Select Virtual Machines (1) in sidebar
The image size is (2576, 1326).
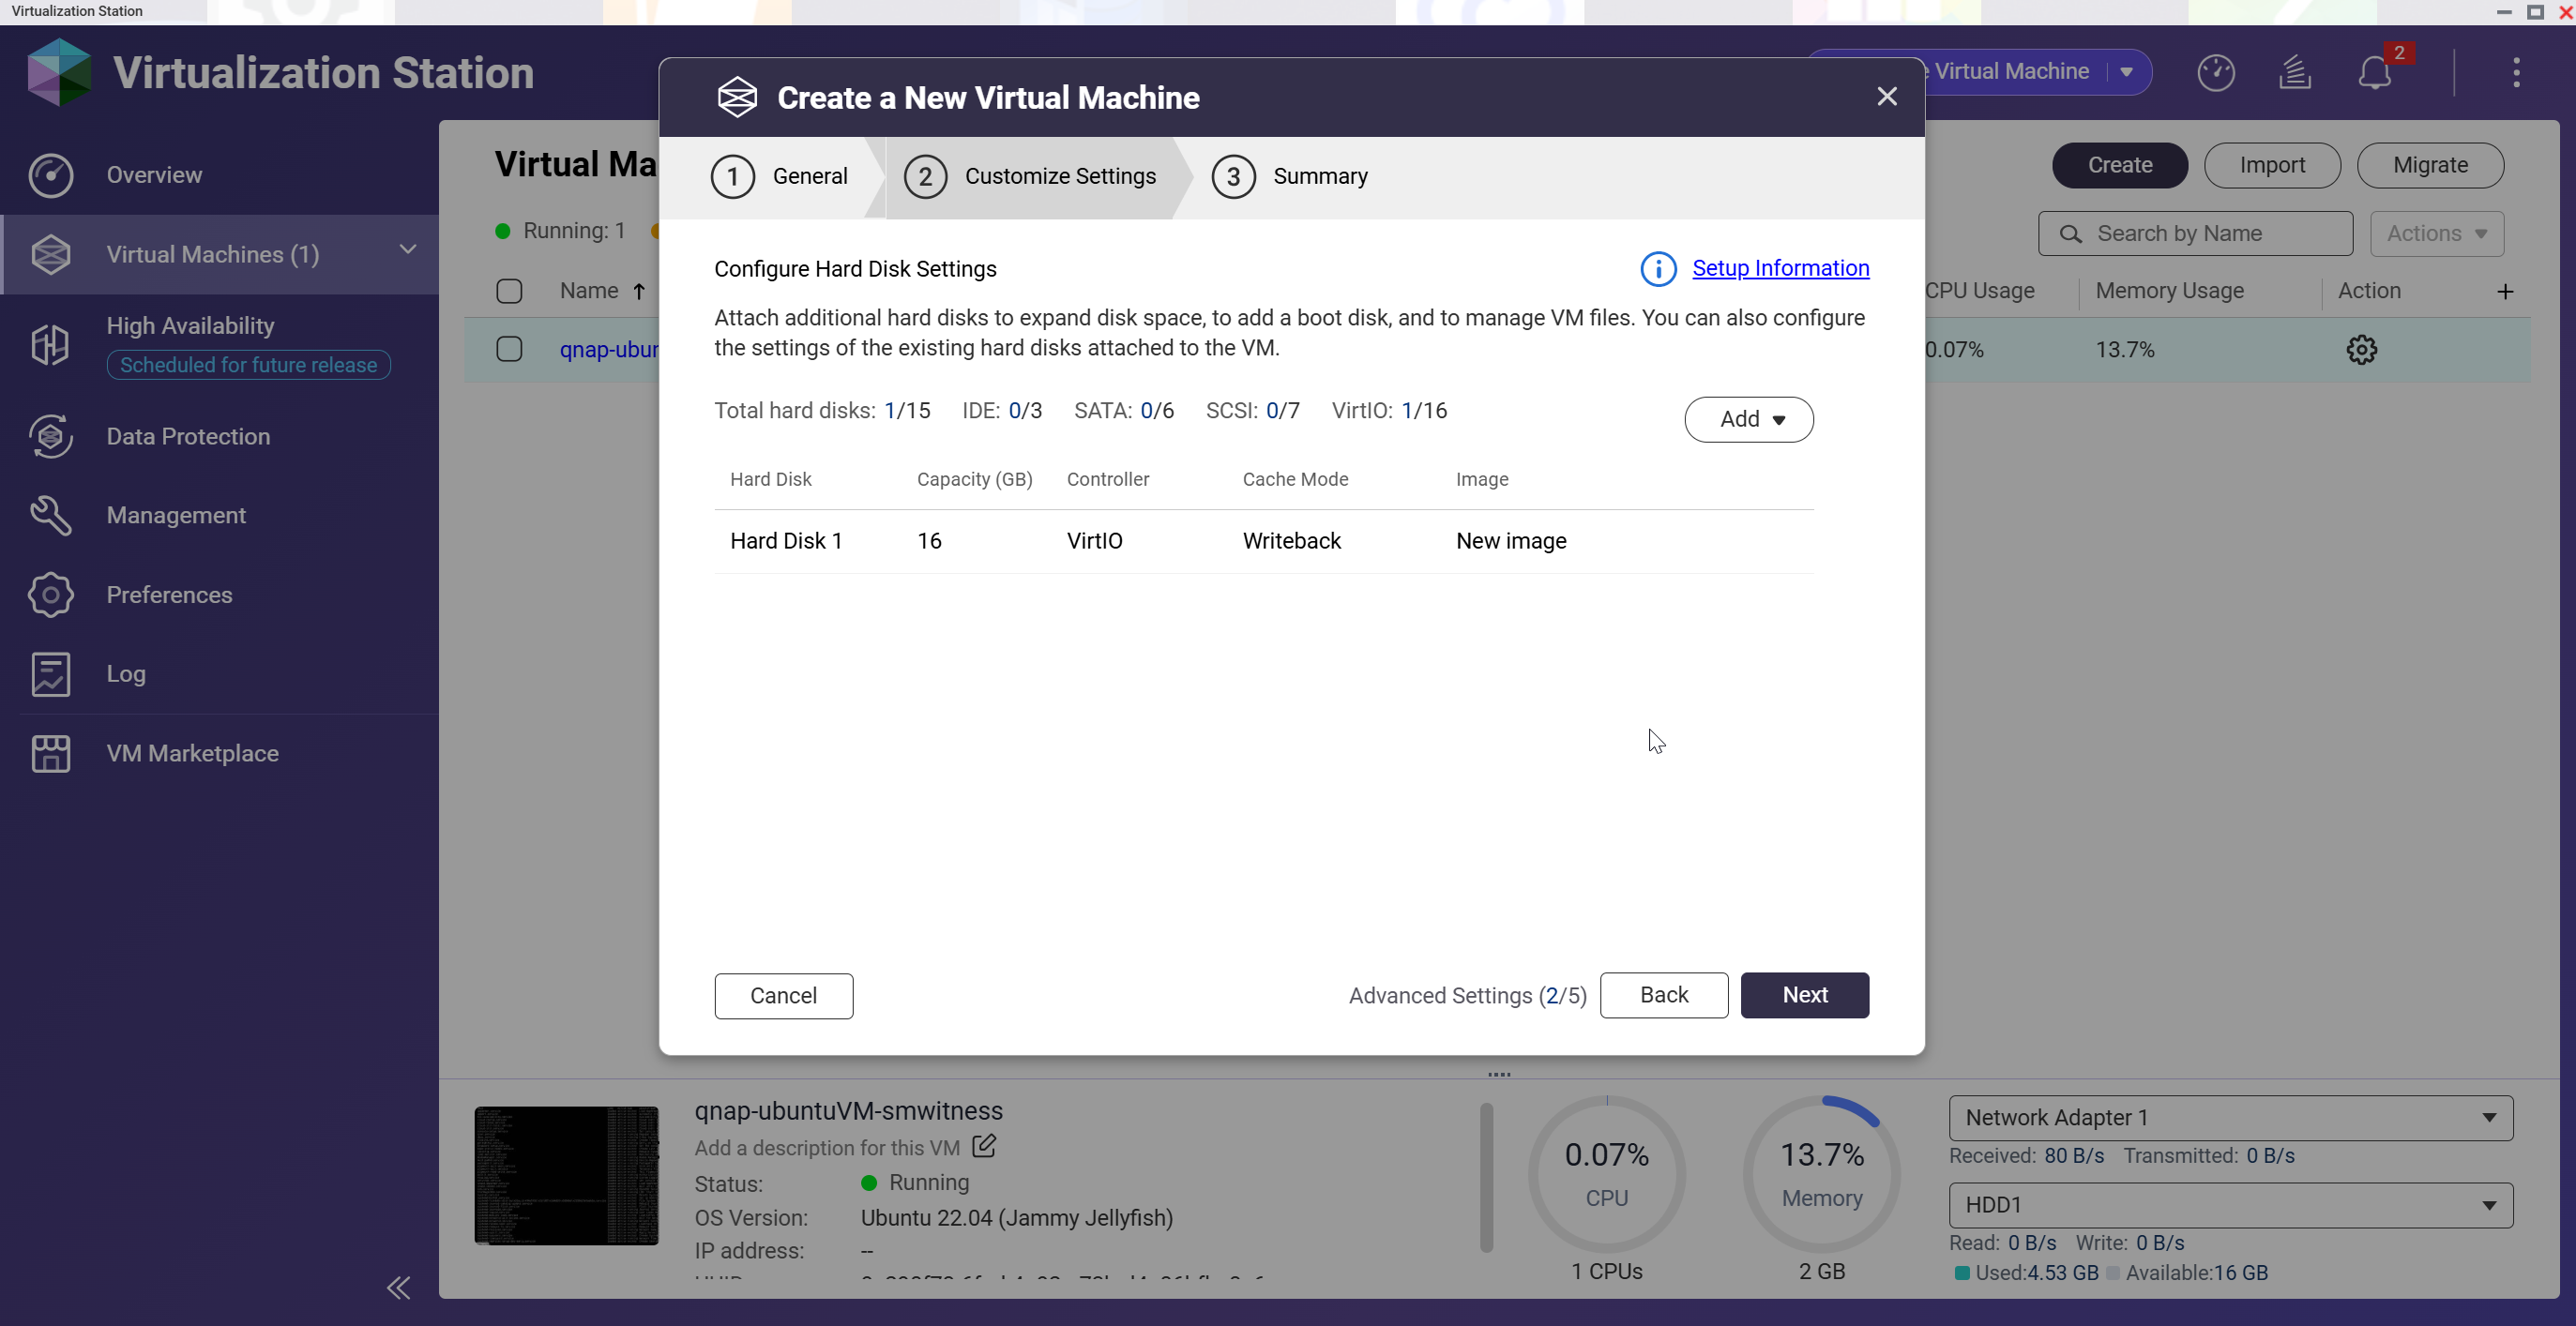220,254
